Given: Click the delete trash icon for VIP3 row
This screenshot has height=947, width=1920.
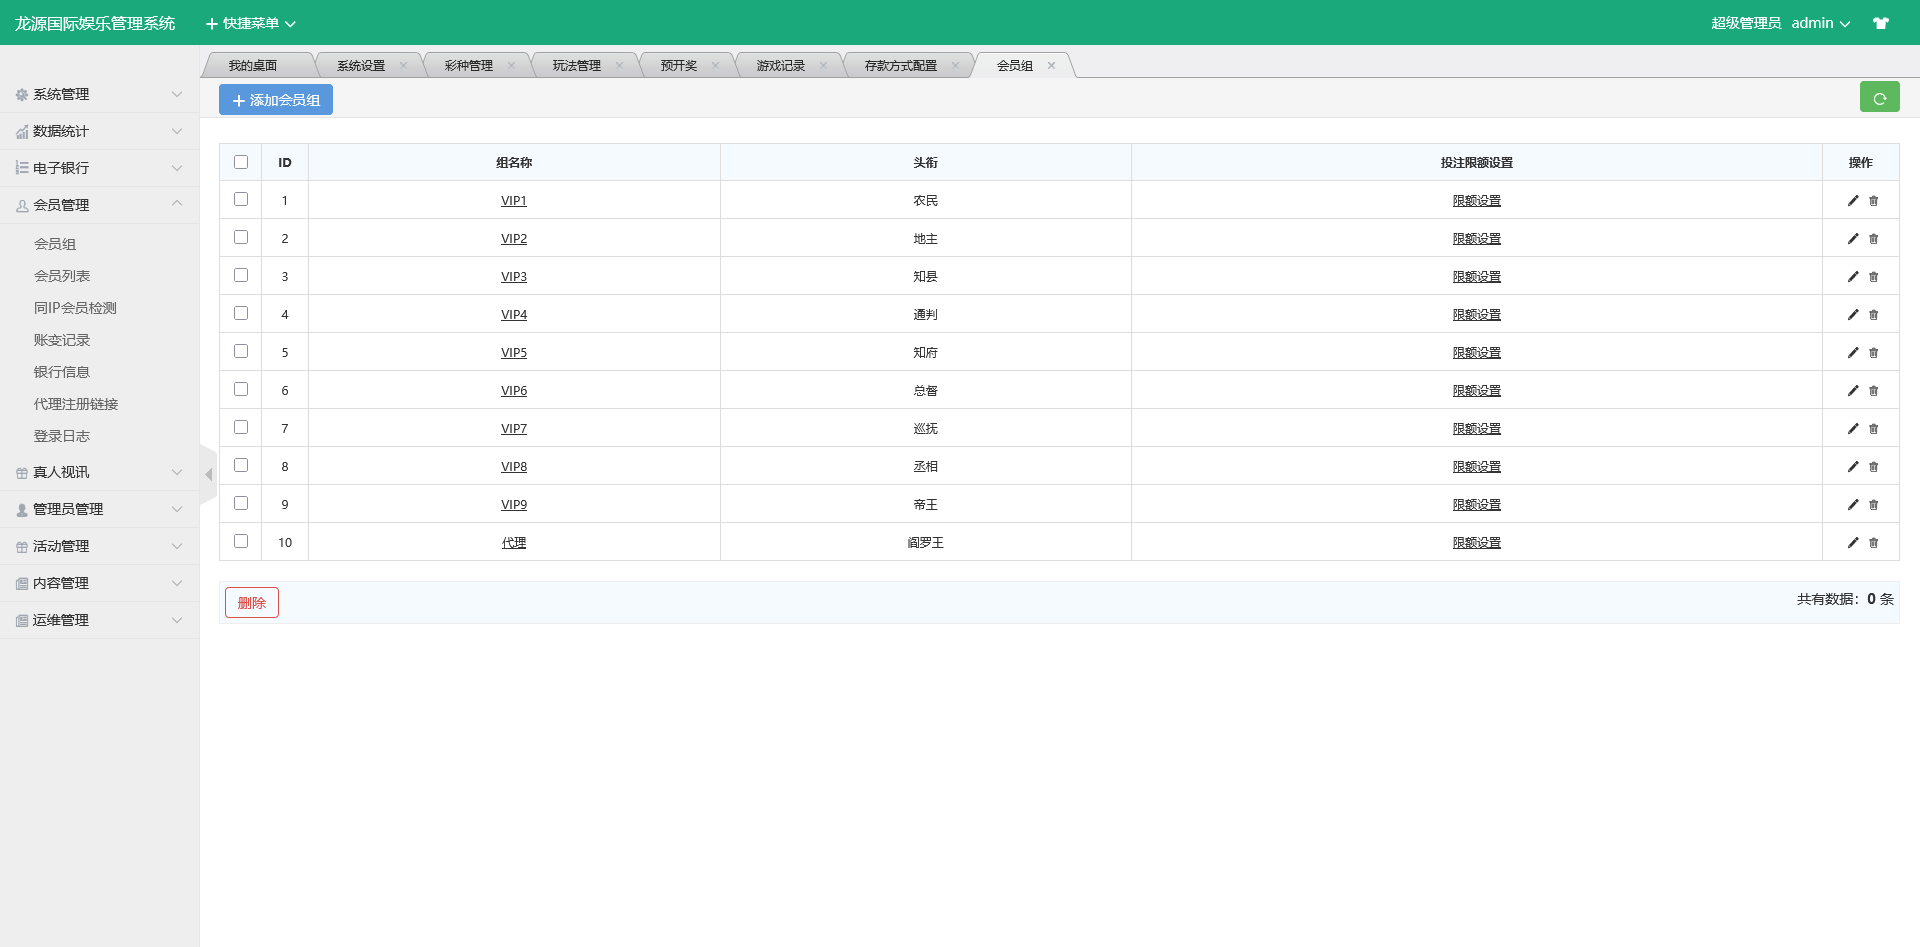Looking at the screenshot, I should (x=1874, y=277).
